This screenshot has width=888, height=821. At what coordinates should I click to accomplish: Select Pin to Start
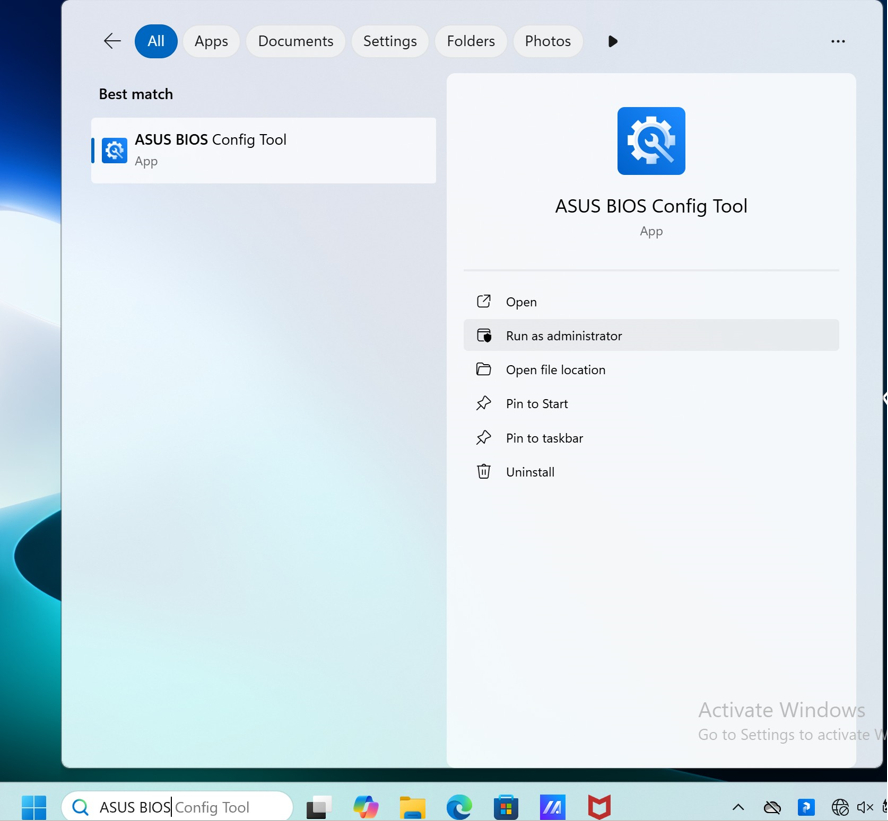pos(651,404)
